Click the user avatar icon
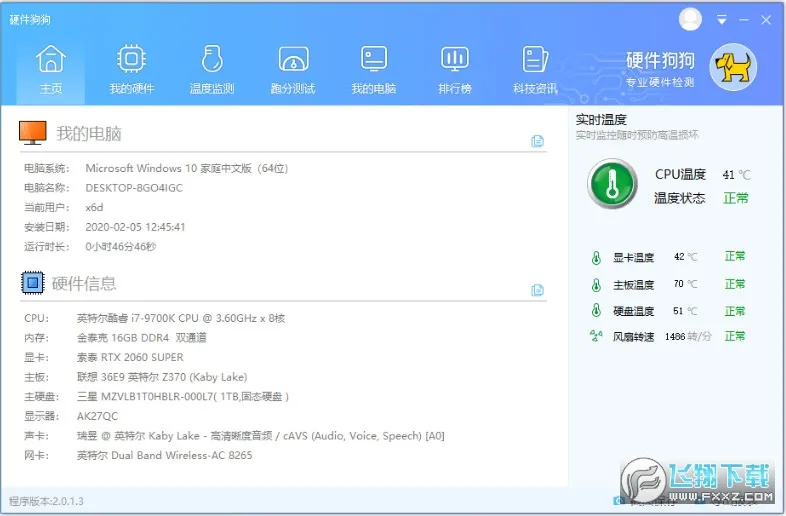 (x=690, y=20)
